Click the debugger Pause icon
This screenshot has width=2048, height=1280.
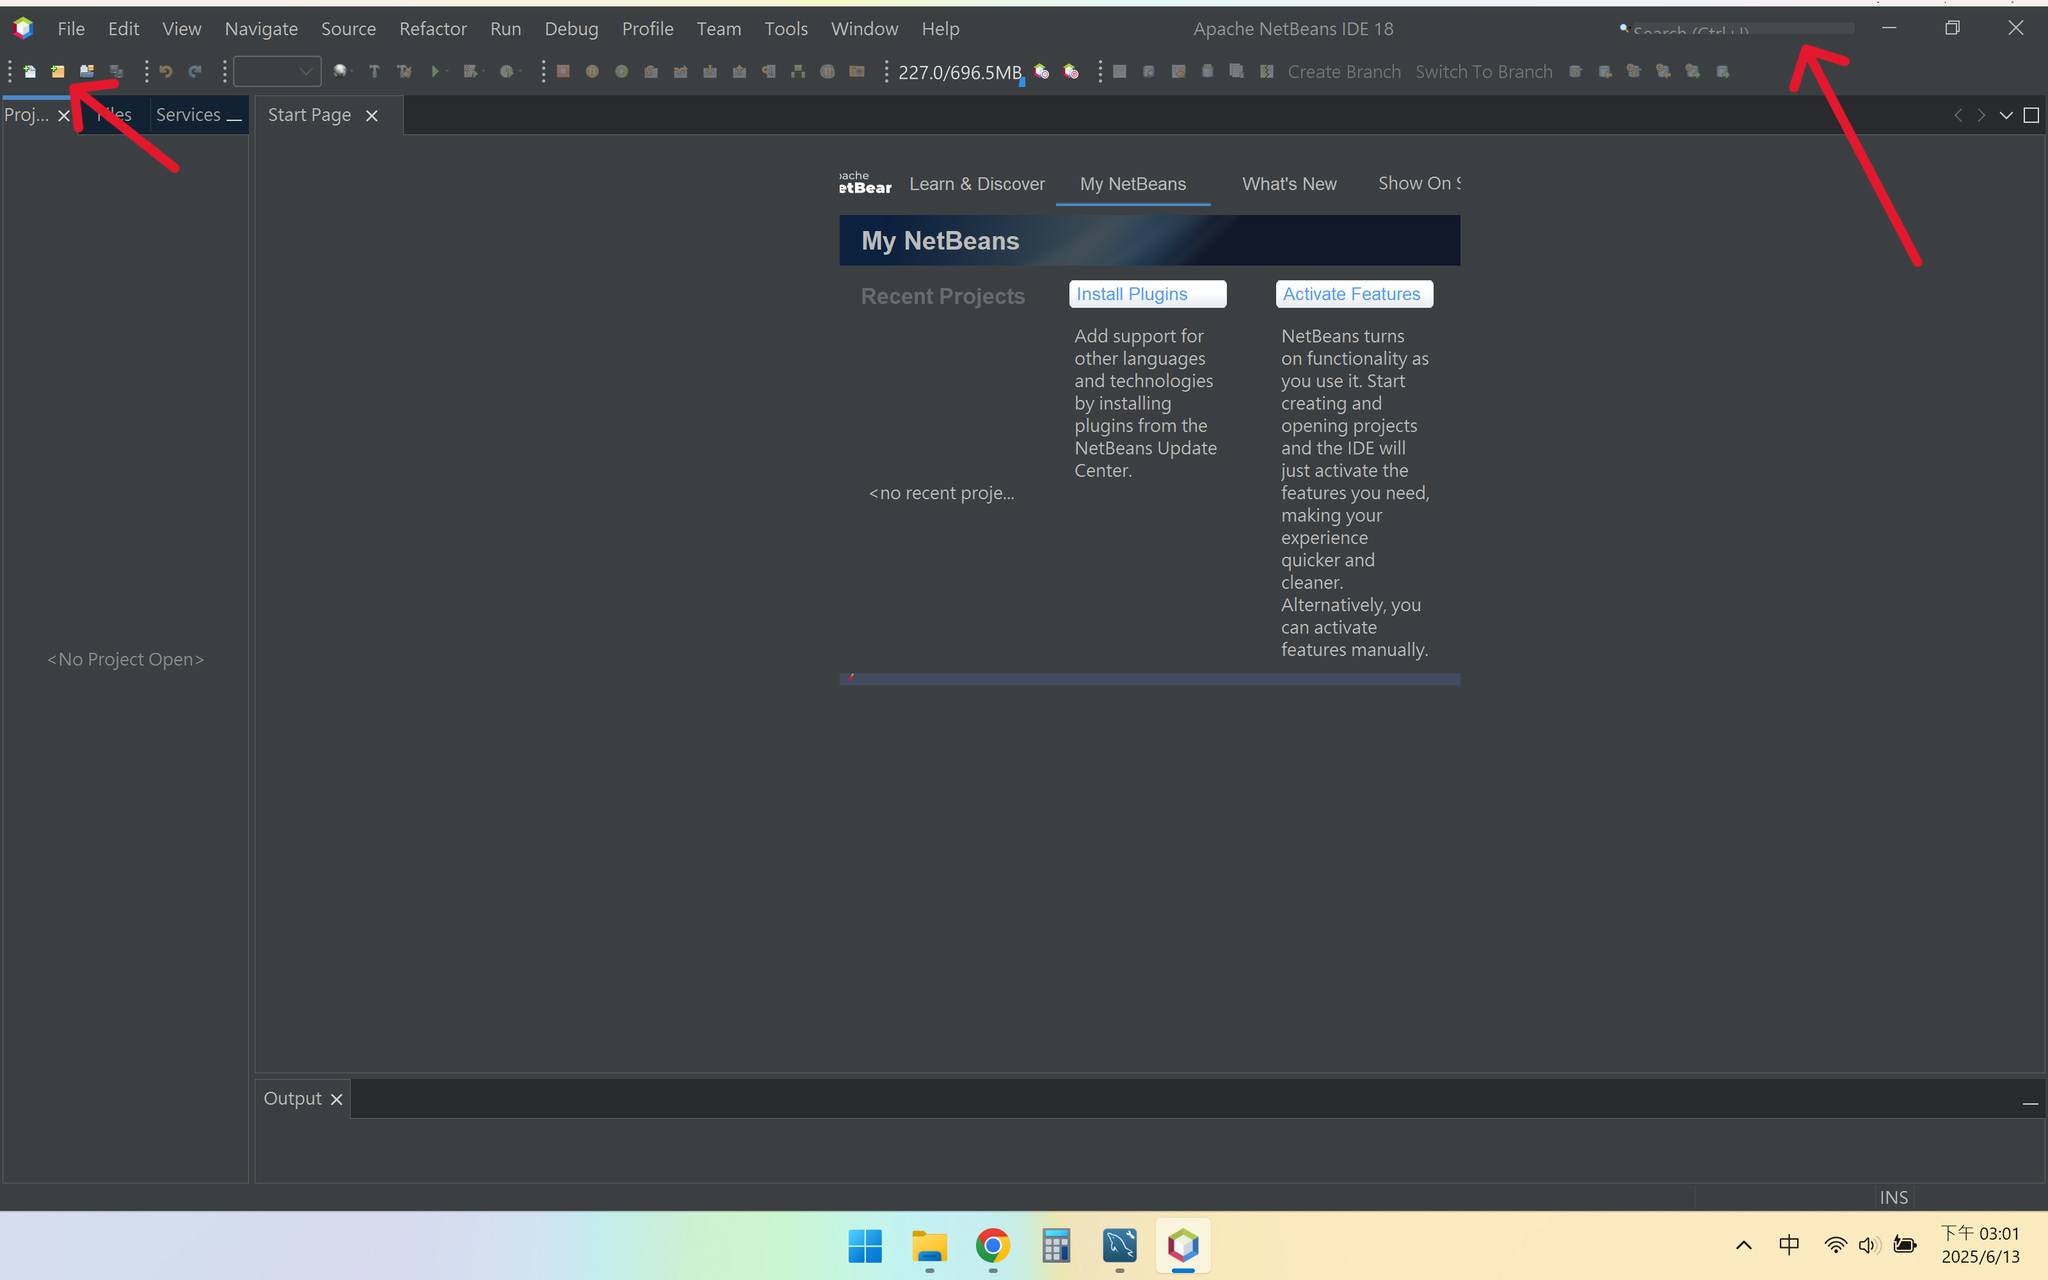[x=592, y=72]
